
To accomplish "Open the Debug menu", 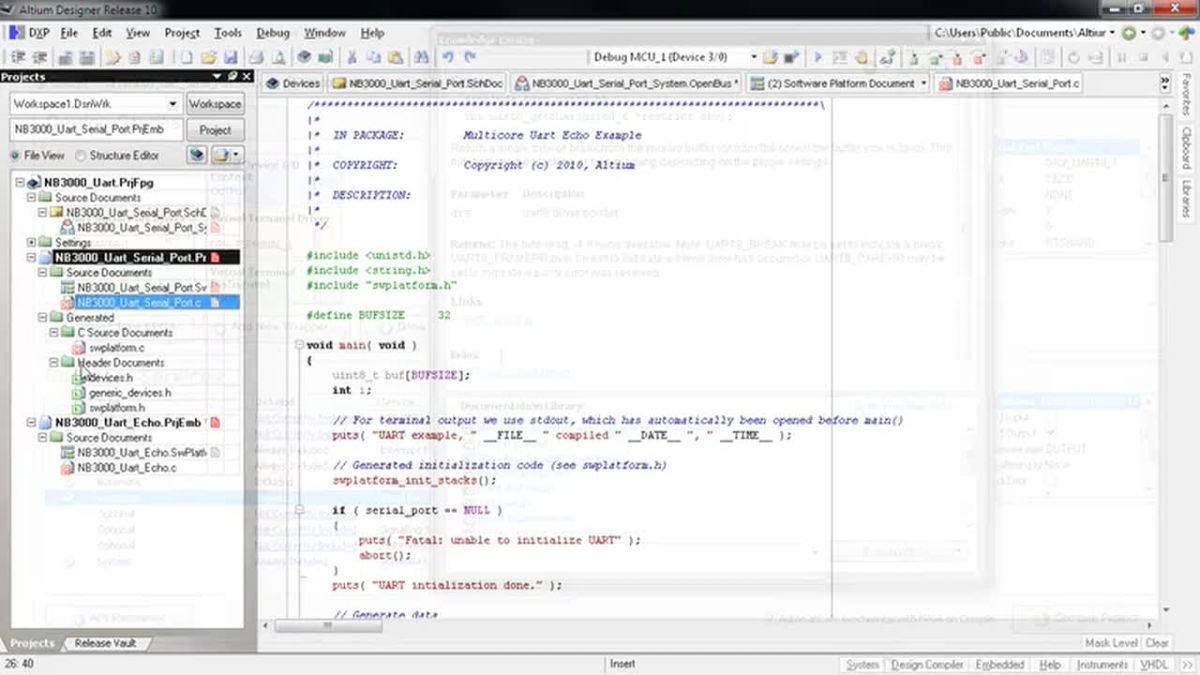I will 272,32.
